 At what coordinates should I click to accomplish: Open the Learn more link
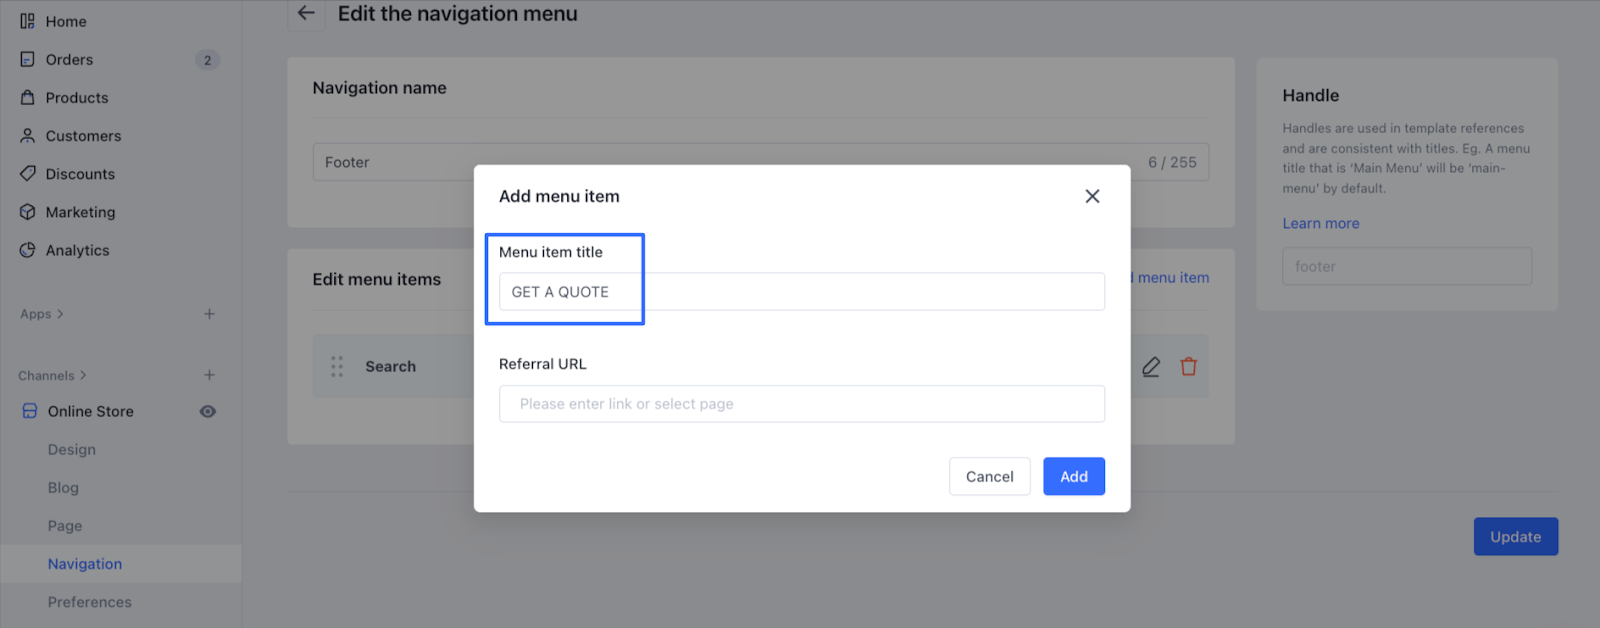click(1320, 224)
